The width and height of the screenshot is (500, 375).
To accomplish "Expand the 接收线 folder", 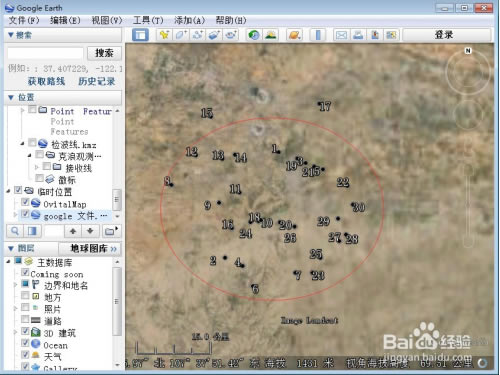I will click(x=37, y=167).
